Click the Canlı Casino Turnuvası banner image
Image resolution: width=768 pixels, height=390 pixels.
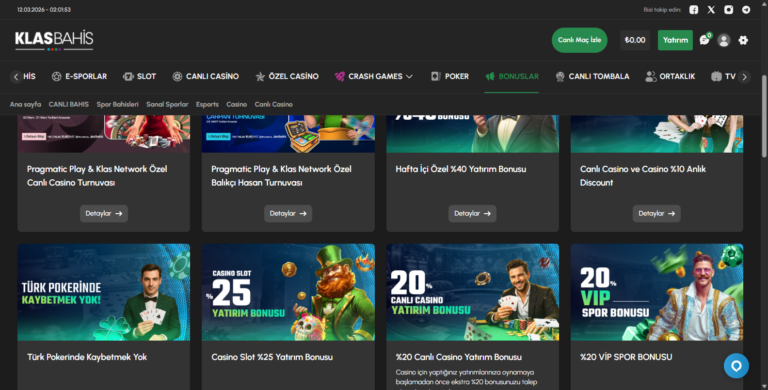click(104, 134)
